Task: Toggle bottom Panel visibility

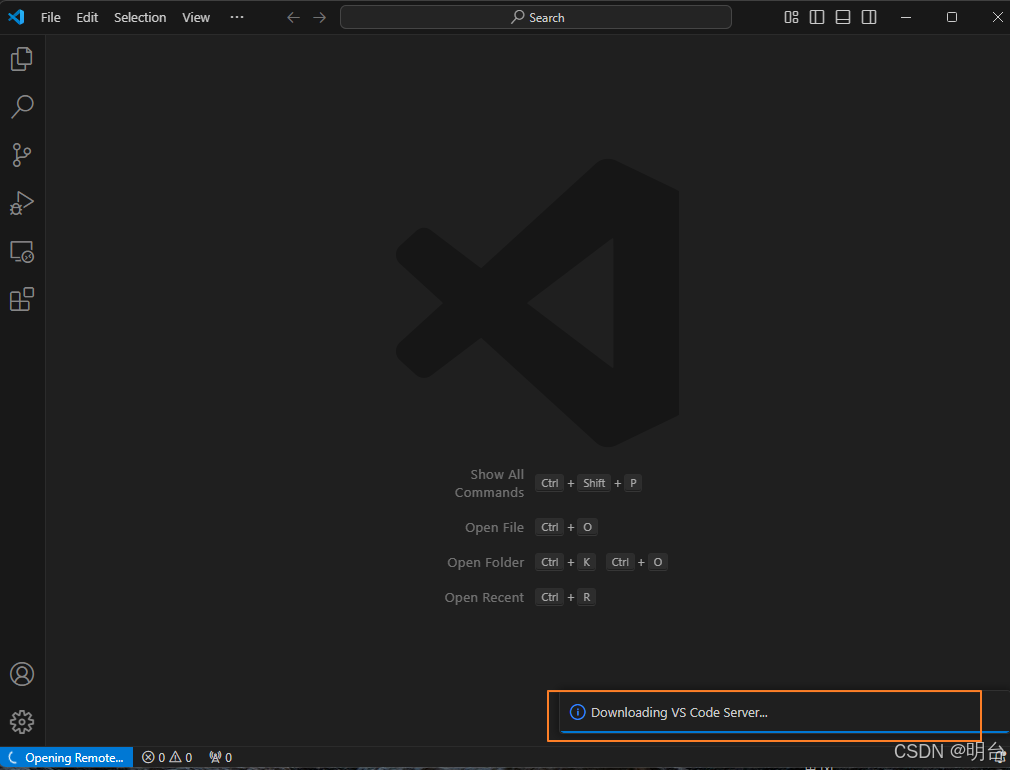Action: coord(843,17)
